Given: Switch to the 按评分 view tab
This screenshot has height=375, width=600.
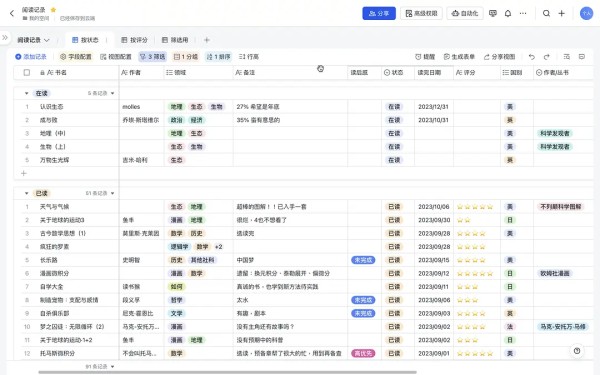Looking at the screenshot, I should click(134, 40).
